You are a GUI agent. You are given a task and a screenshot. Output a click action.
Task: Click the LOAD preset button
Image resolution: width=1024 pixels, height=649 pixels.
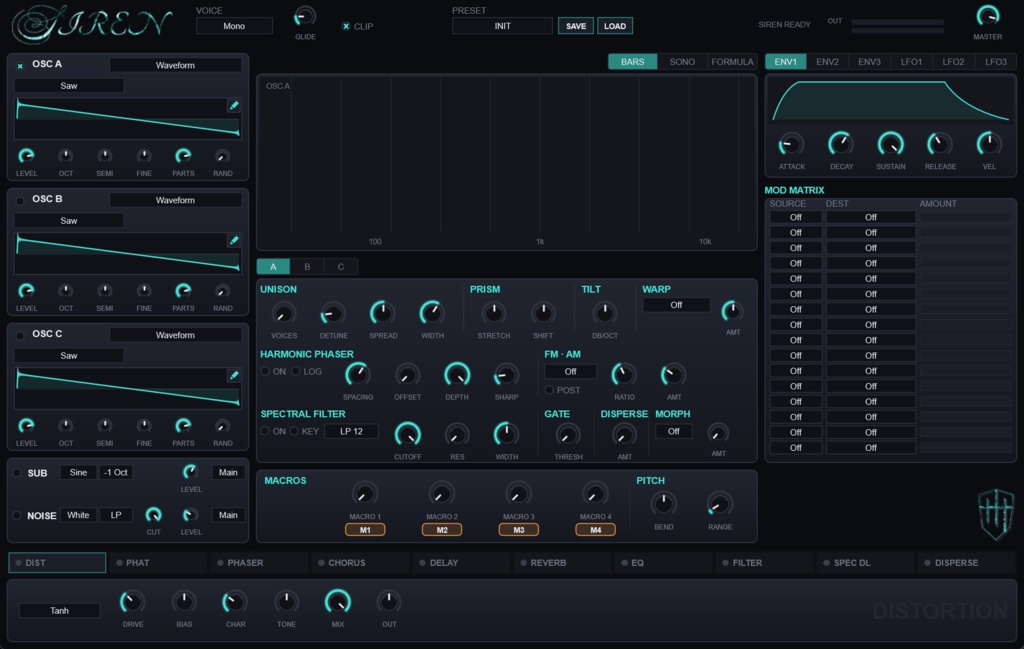pyautogui.click(x=615, y=26)
